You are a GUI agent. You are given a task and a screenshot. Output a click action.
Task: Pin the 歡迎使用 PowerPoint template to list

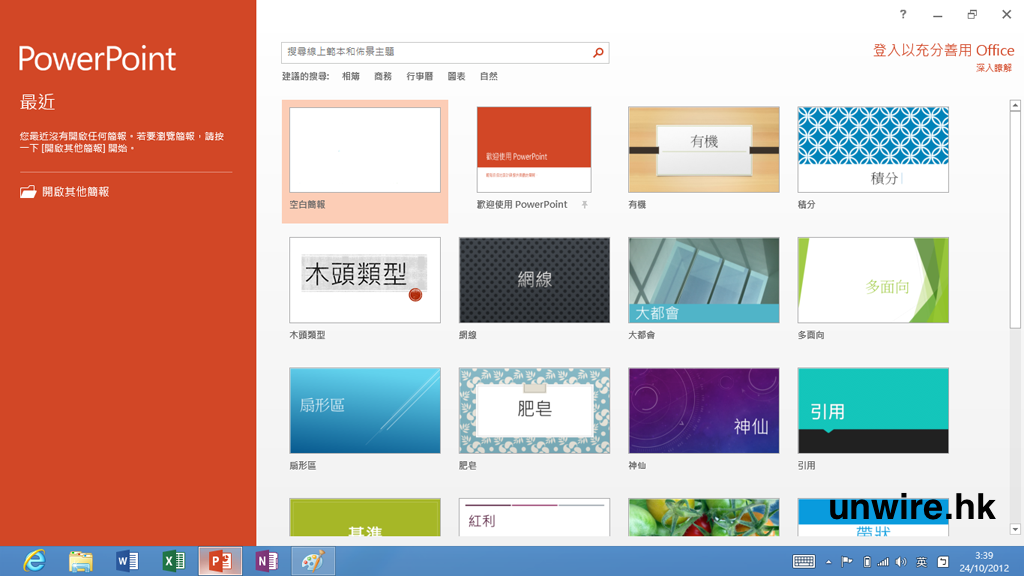click(x=584, y=205)
